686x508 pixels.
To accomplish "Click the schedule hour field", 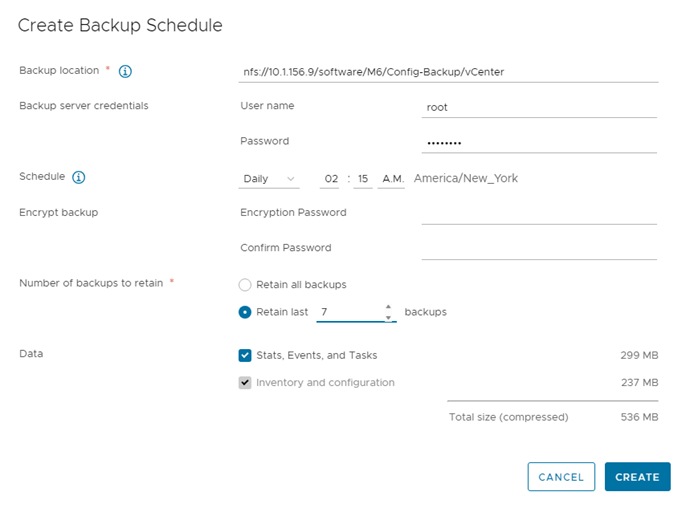I will [x=331, y=179].
